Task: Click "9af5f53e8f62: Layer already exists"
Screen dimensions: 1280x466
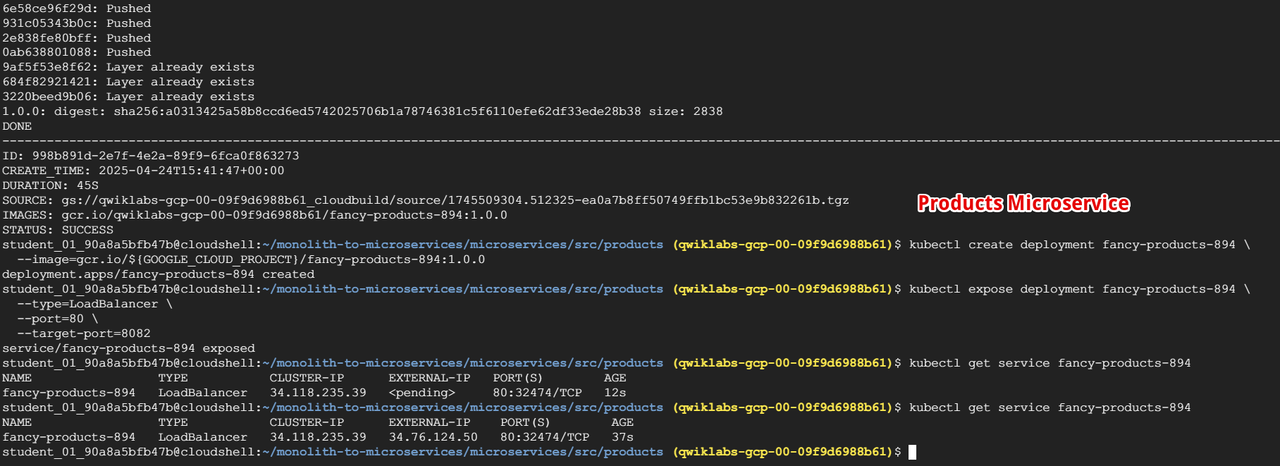Action: pos(129,67)
